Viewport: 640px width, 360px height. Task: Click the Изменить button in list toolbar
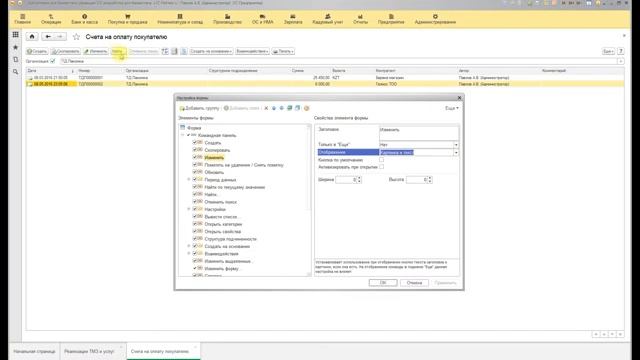pos(96,51)
